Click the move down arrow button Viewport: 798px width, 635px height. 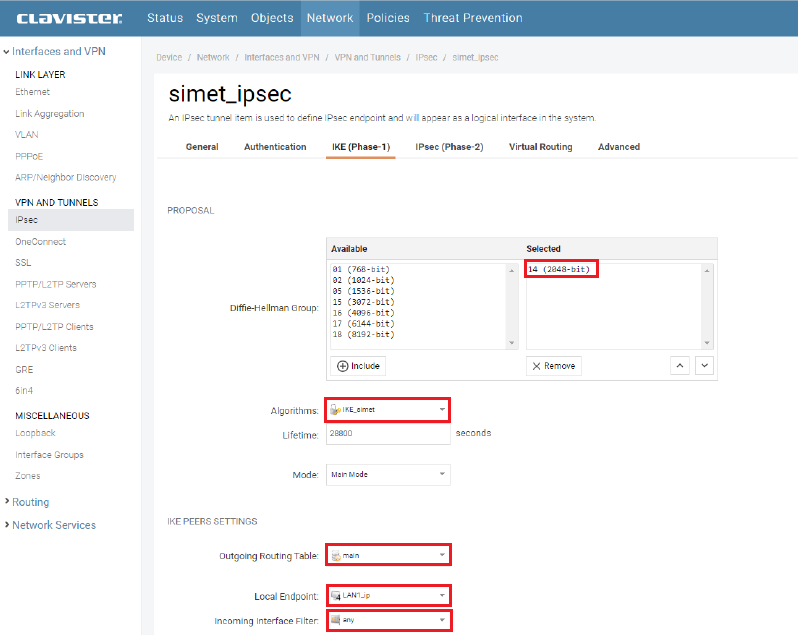705,366
